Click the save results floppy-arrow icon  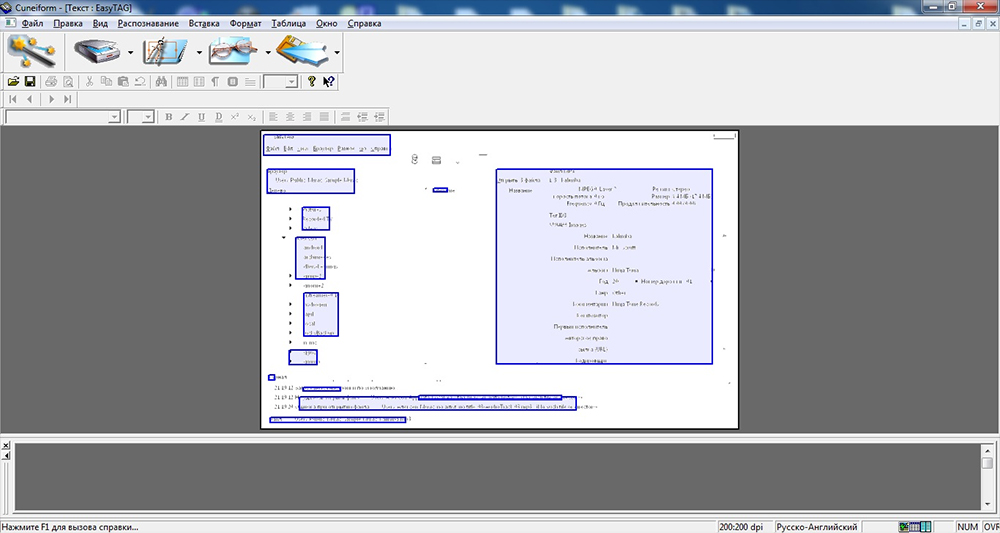[303, 50]
